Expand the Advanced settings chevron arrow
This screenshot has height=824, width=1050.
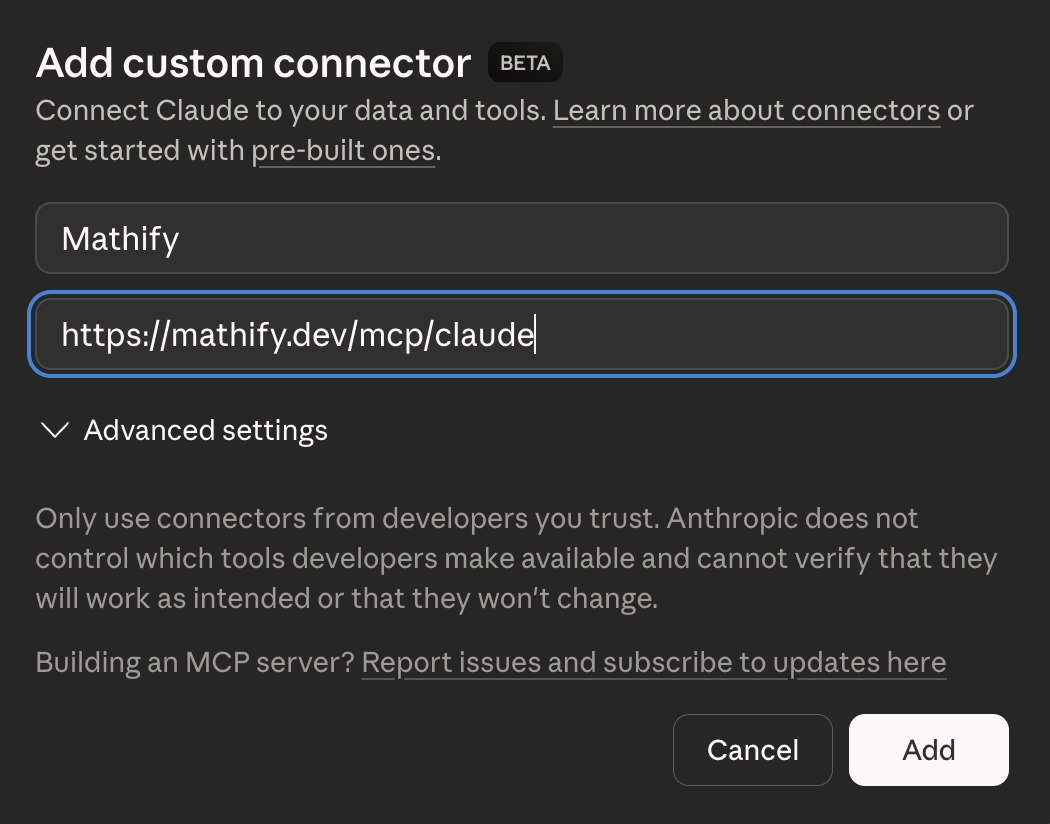54,430
